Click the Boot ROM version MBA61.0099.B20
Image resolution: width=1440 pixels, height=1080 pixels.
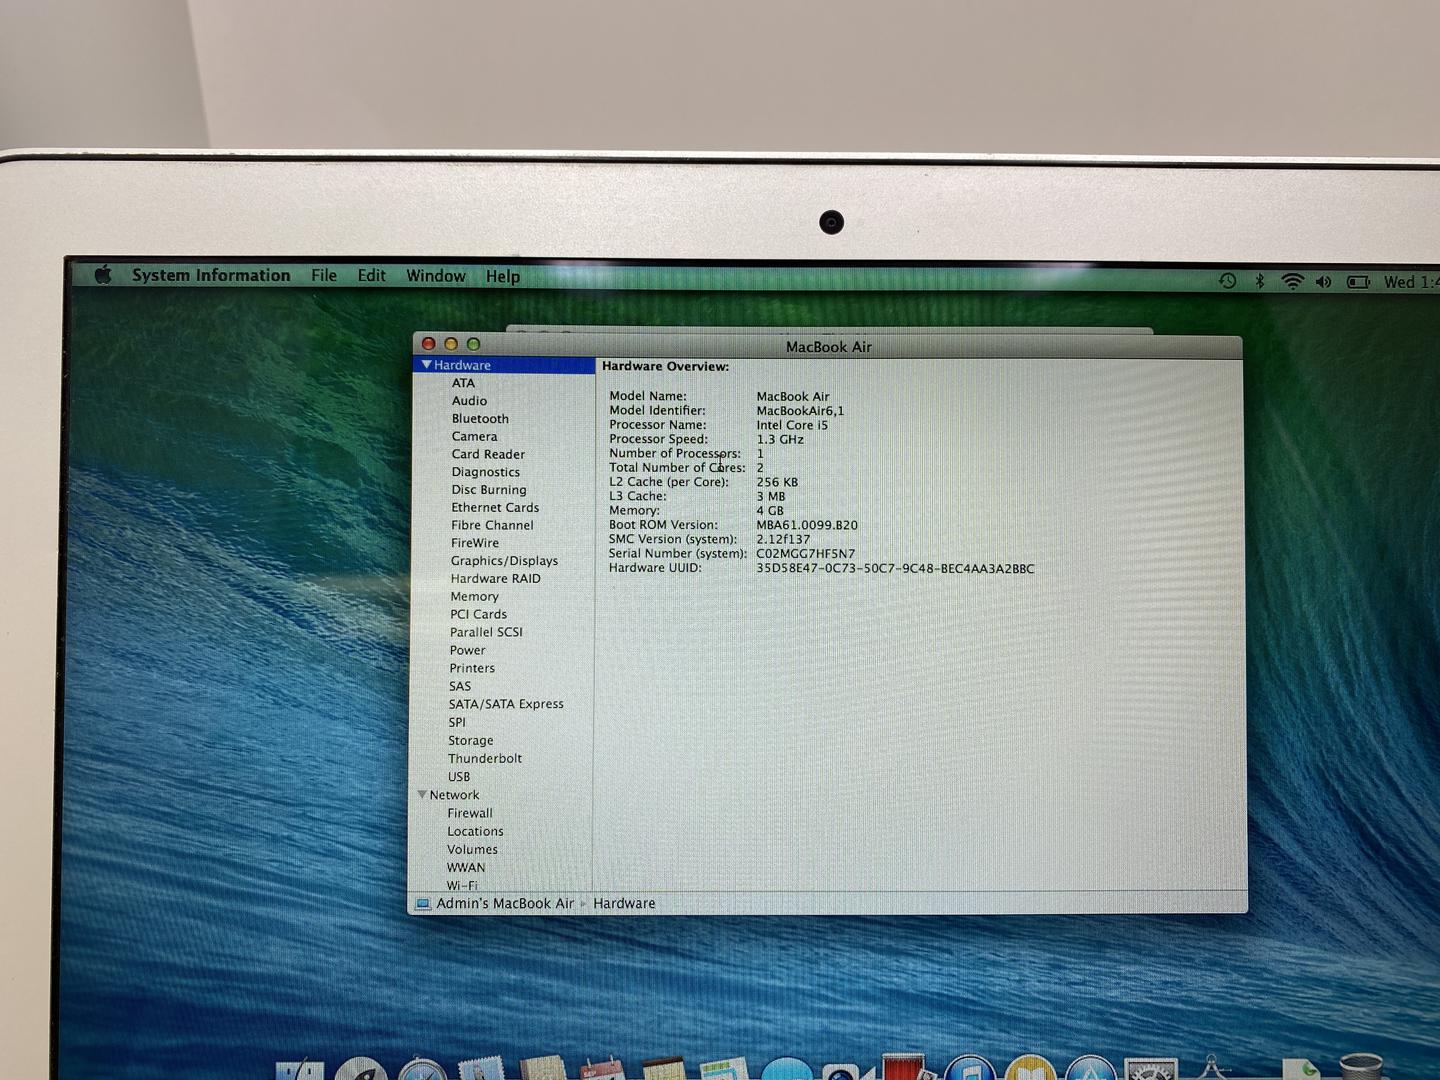[x=807, y=525]
